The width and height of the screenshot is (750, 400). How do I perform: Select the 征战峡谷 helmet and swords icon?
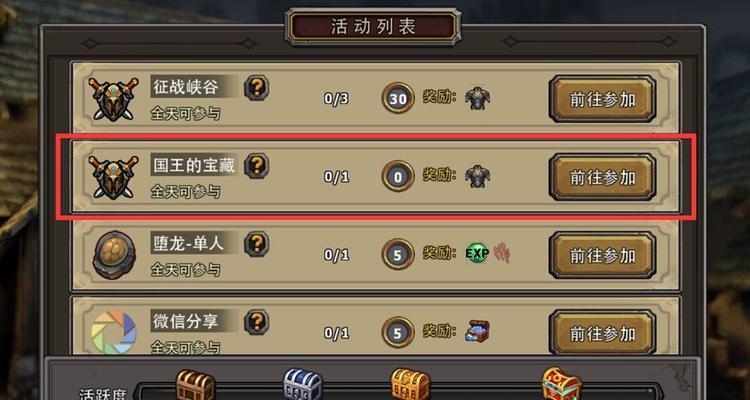[x=113, y=99]
